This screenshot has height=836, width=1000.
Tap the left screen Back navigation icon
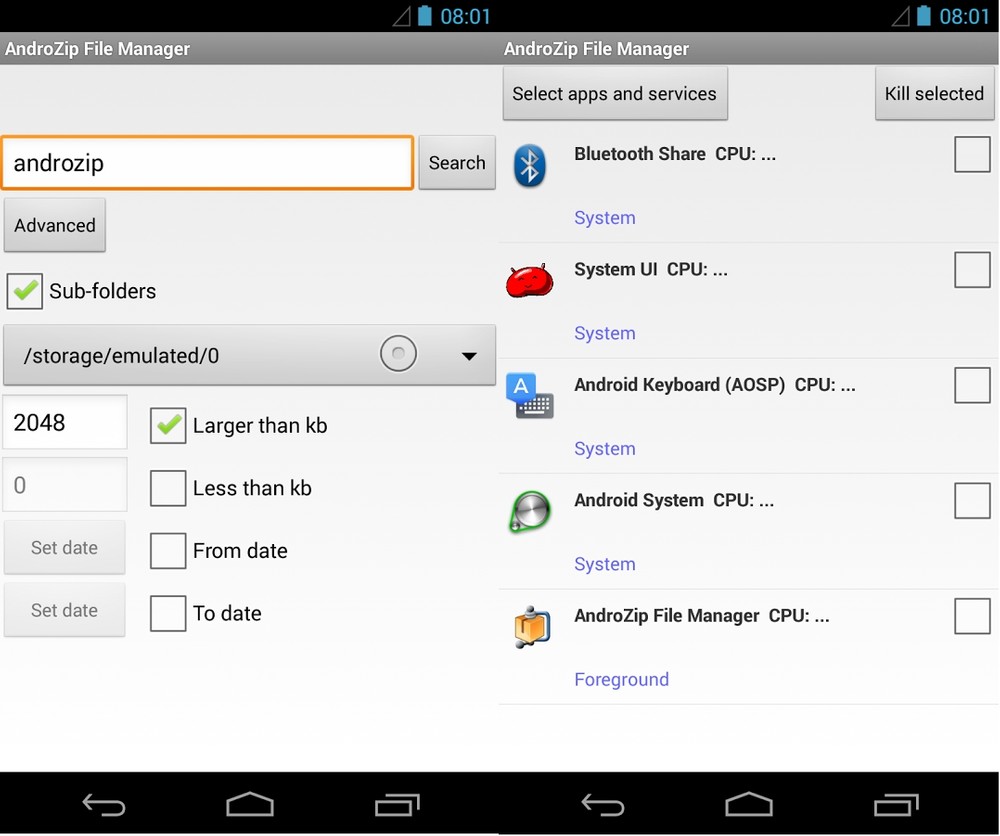[104, 805]
